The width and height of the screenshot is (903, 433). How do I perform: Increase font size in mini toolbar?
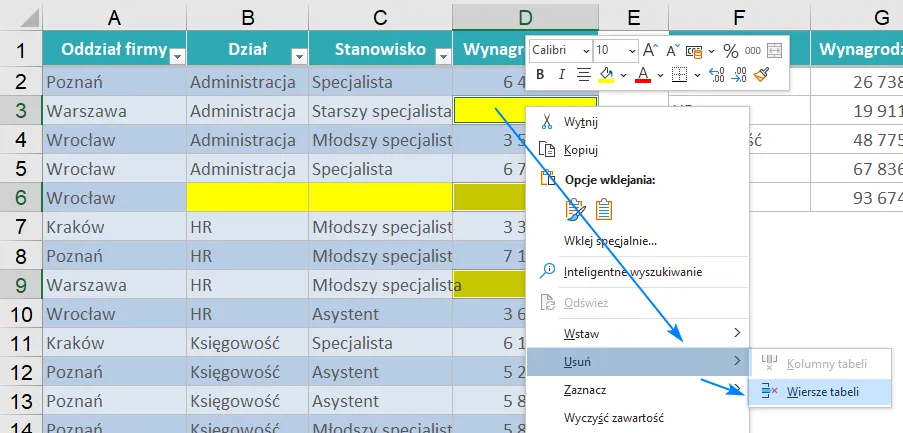[650, 50]
